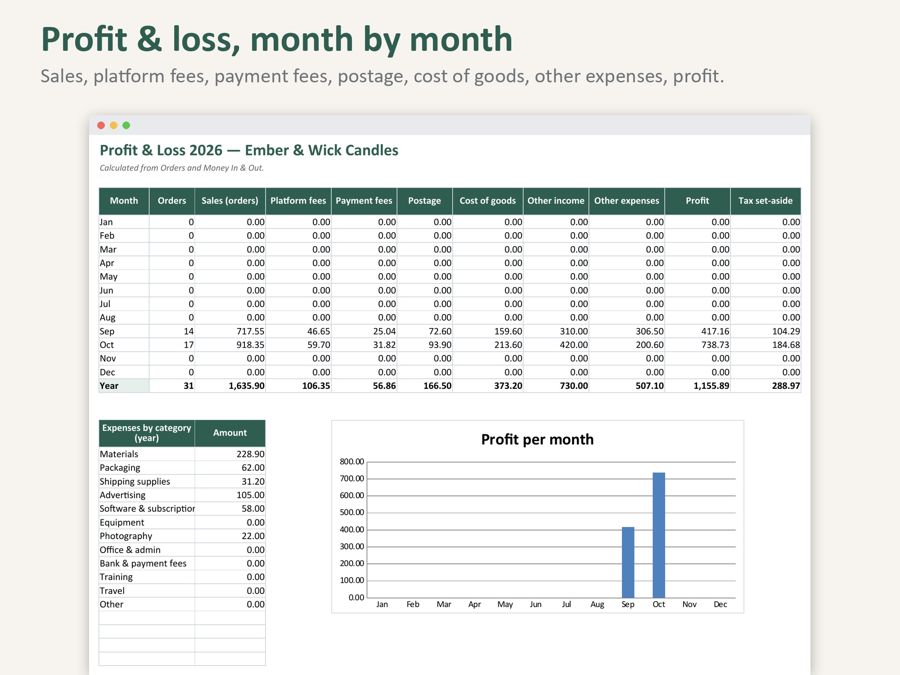Select October postage cell 93.90
Image resolution: width=900 pixels, height=675 pixels.
[425, 345]
